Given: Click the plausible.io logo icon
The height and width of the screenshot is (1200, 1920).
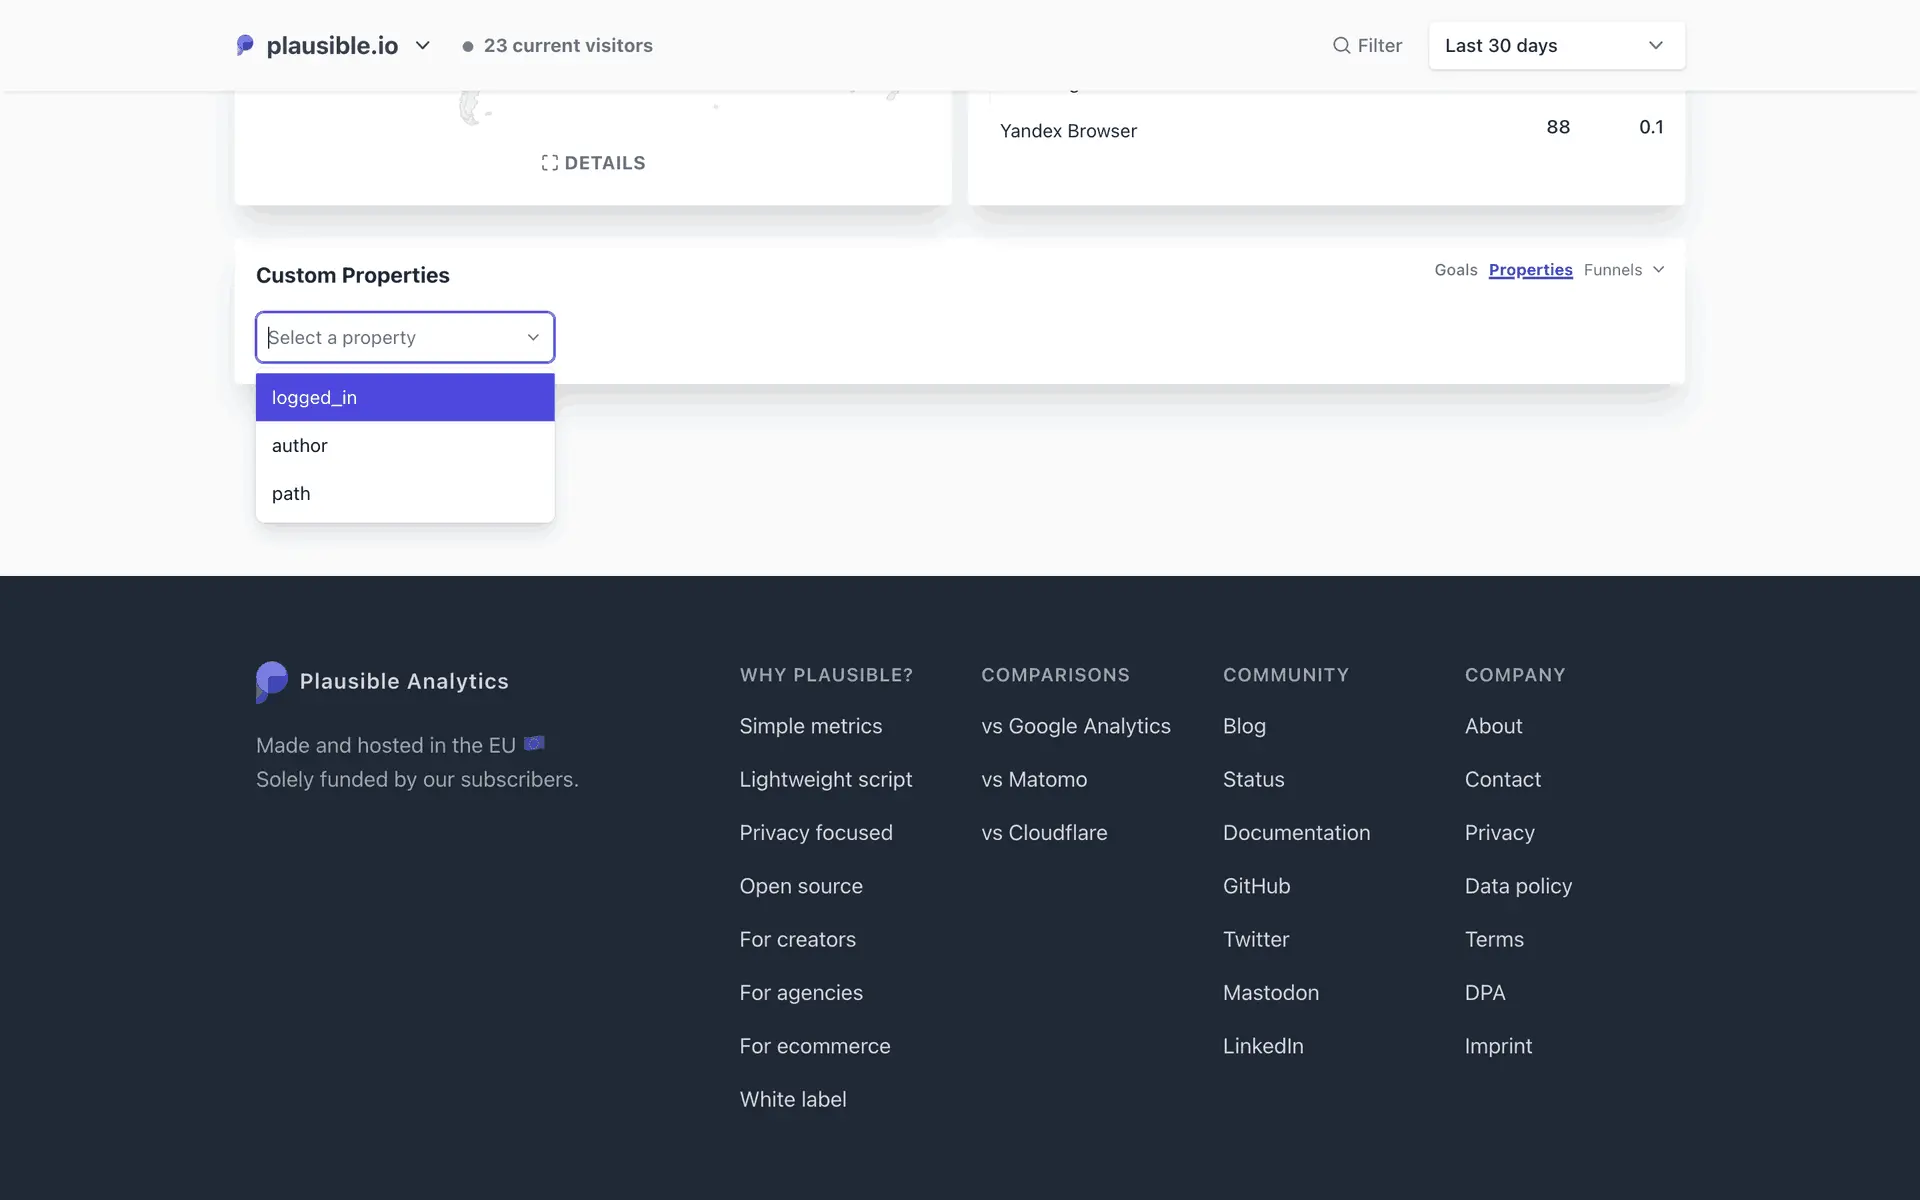Looking at the screenshot, I should [x=245, y=45].
